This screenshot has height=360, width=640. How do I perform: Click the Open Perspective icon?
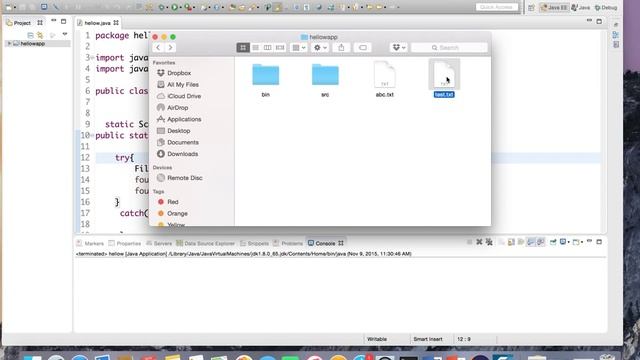click(x=531, y=7)
